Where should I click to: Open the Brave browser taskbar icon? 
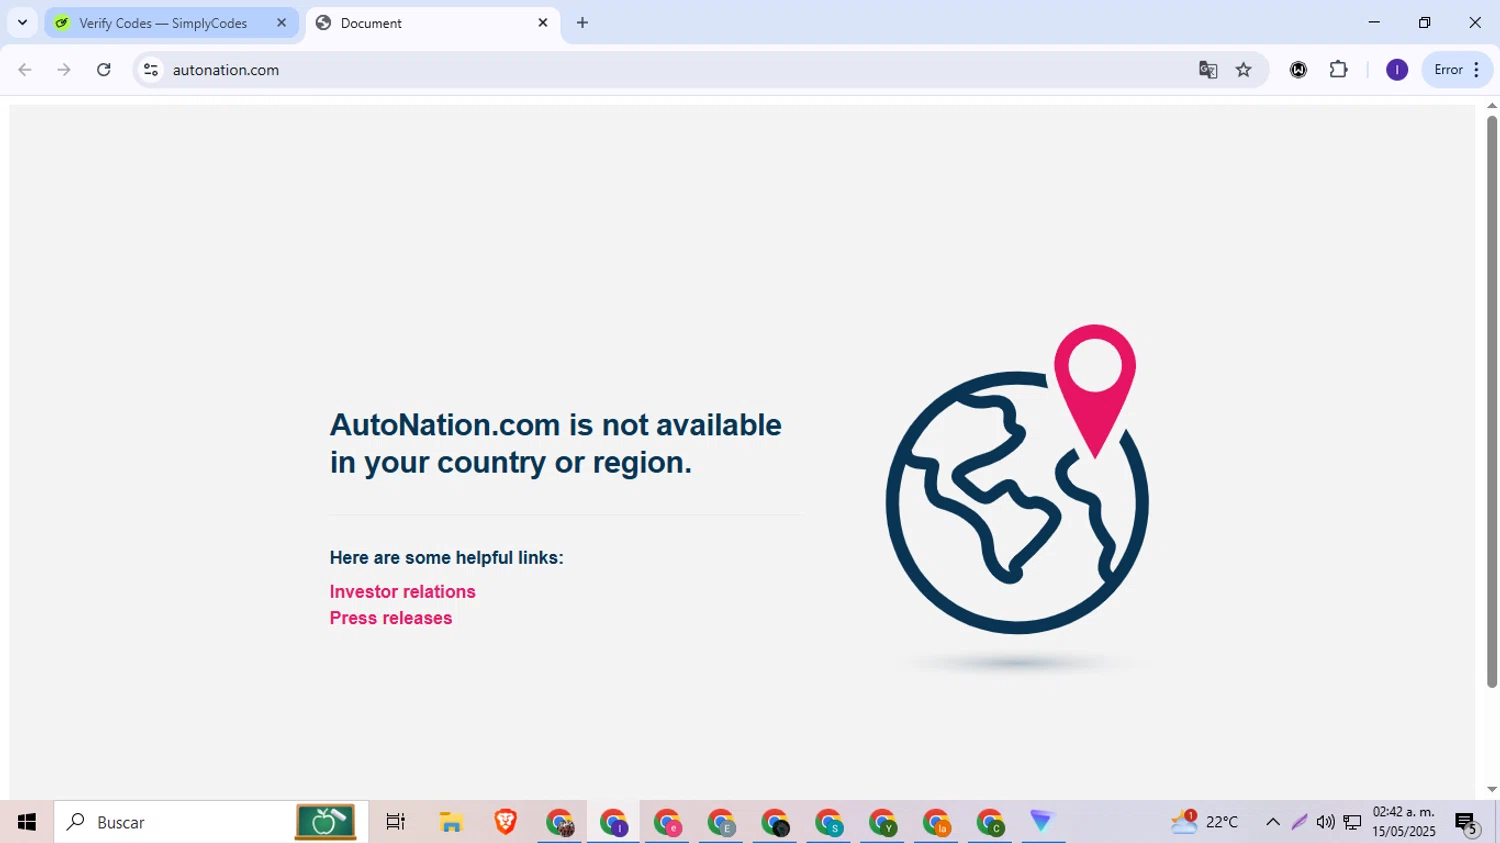(506, 822)
